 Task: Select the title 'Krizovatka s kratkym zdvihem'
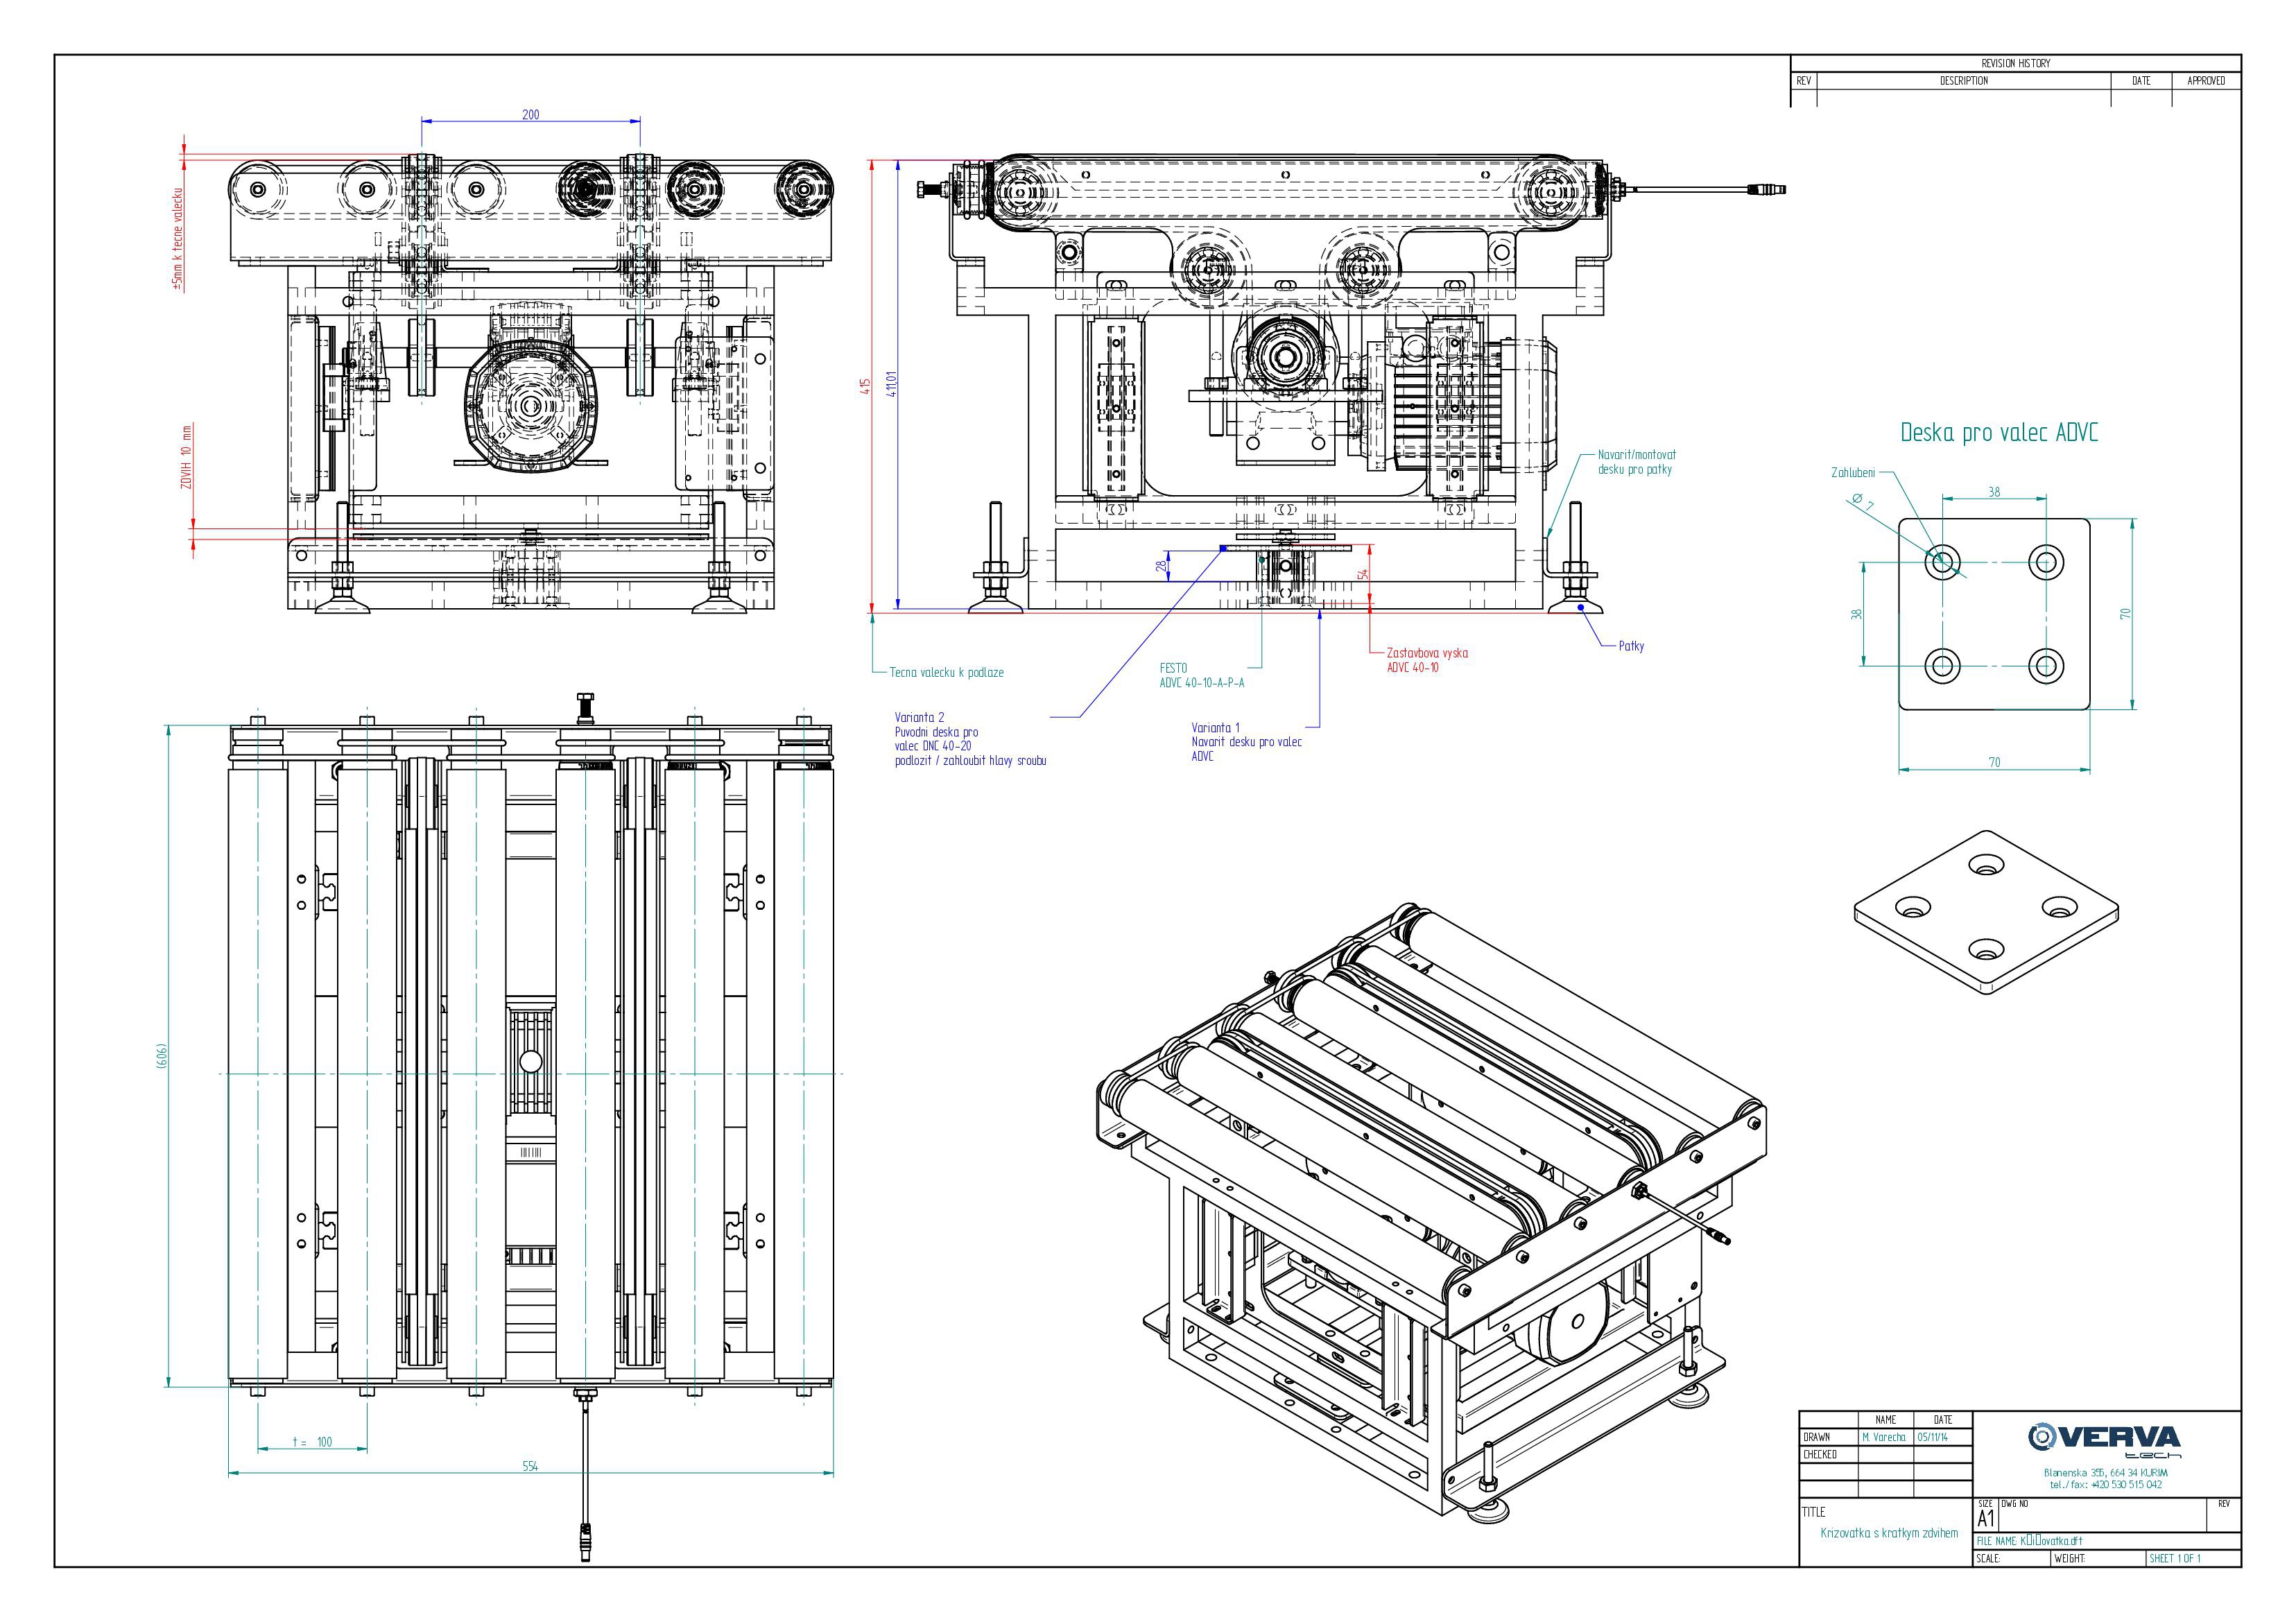(x=1889, y=1533)
